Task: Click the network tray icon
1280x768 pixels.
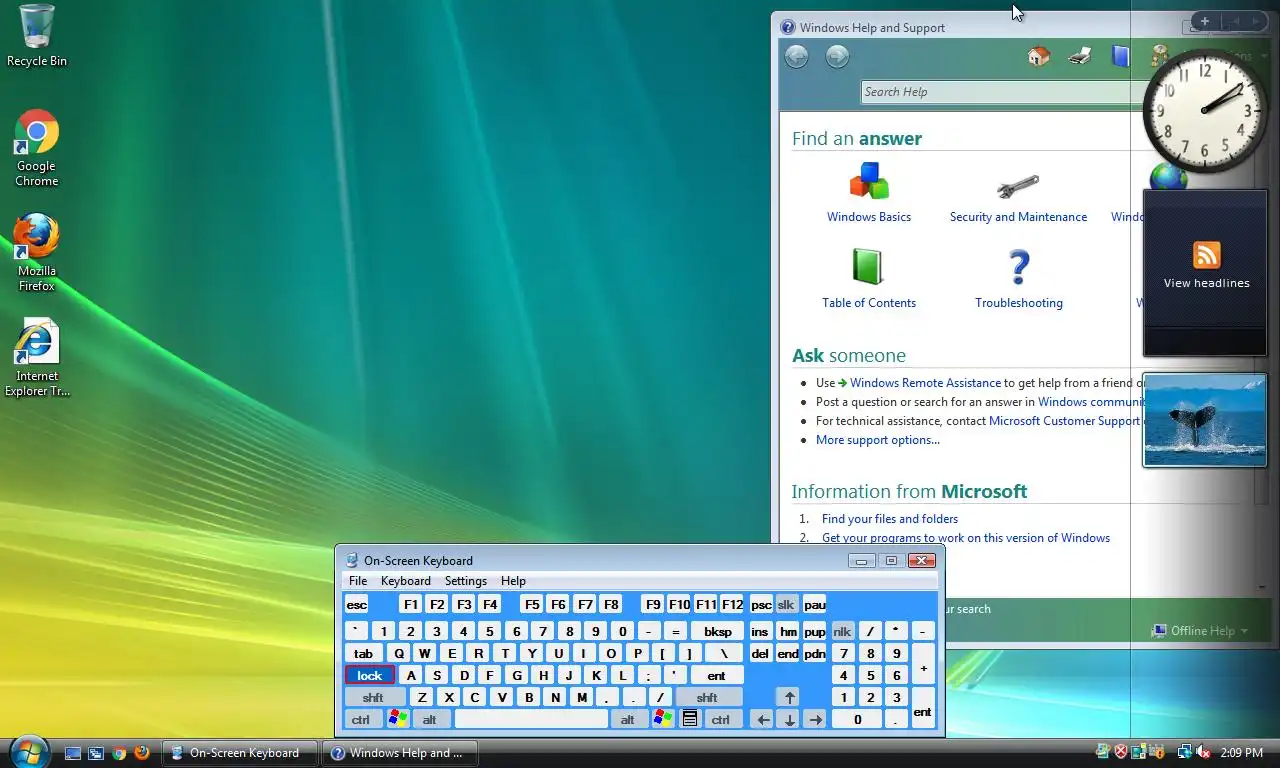Action: 1185,752
